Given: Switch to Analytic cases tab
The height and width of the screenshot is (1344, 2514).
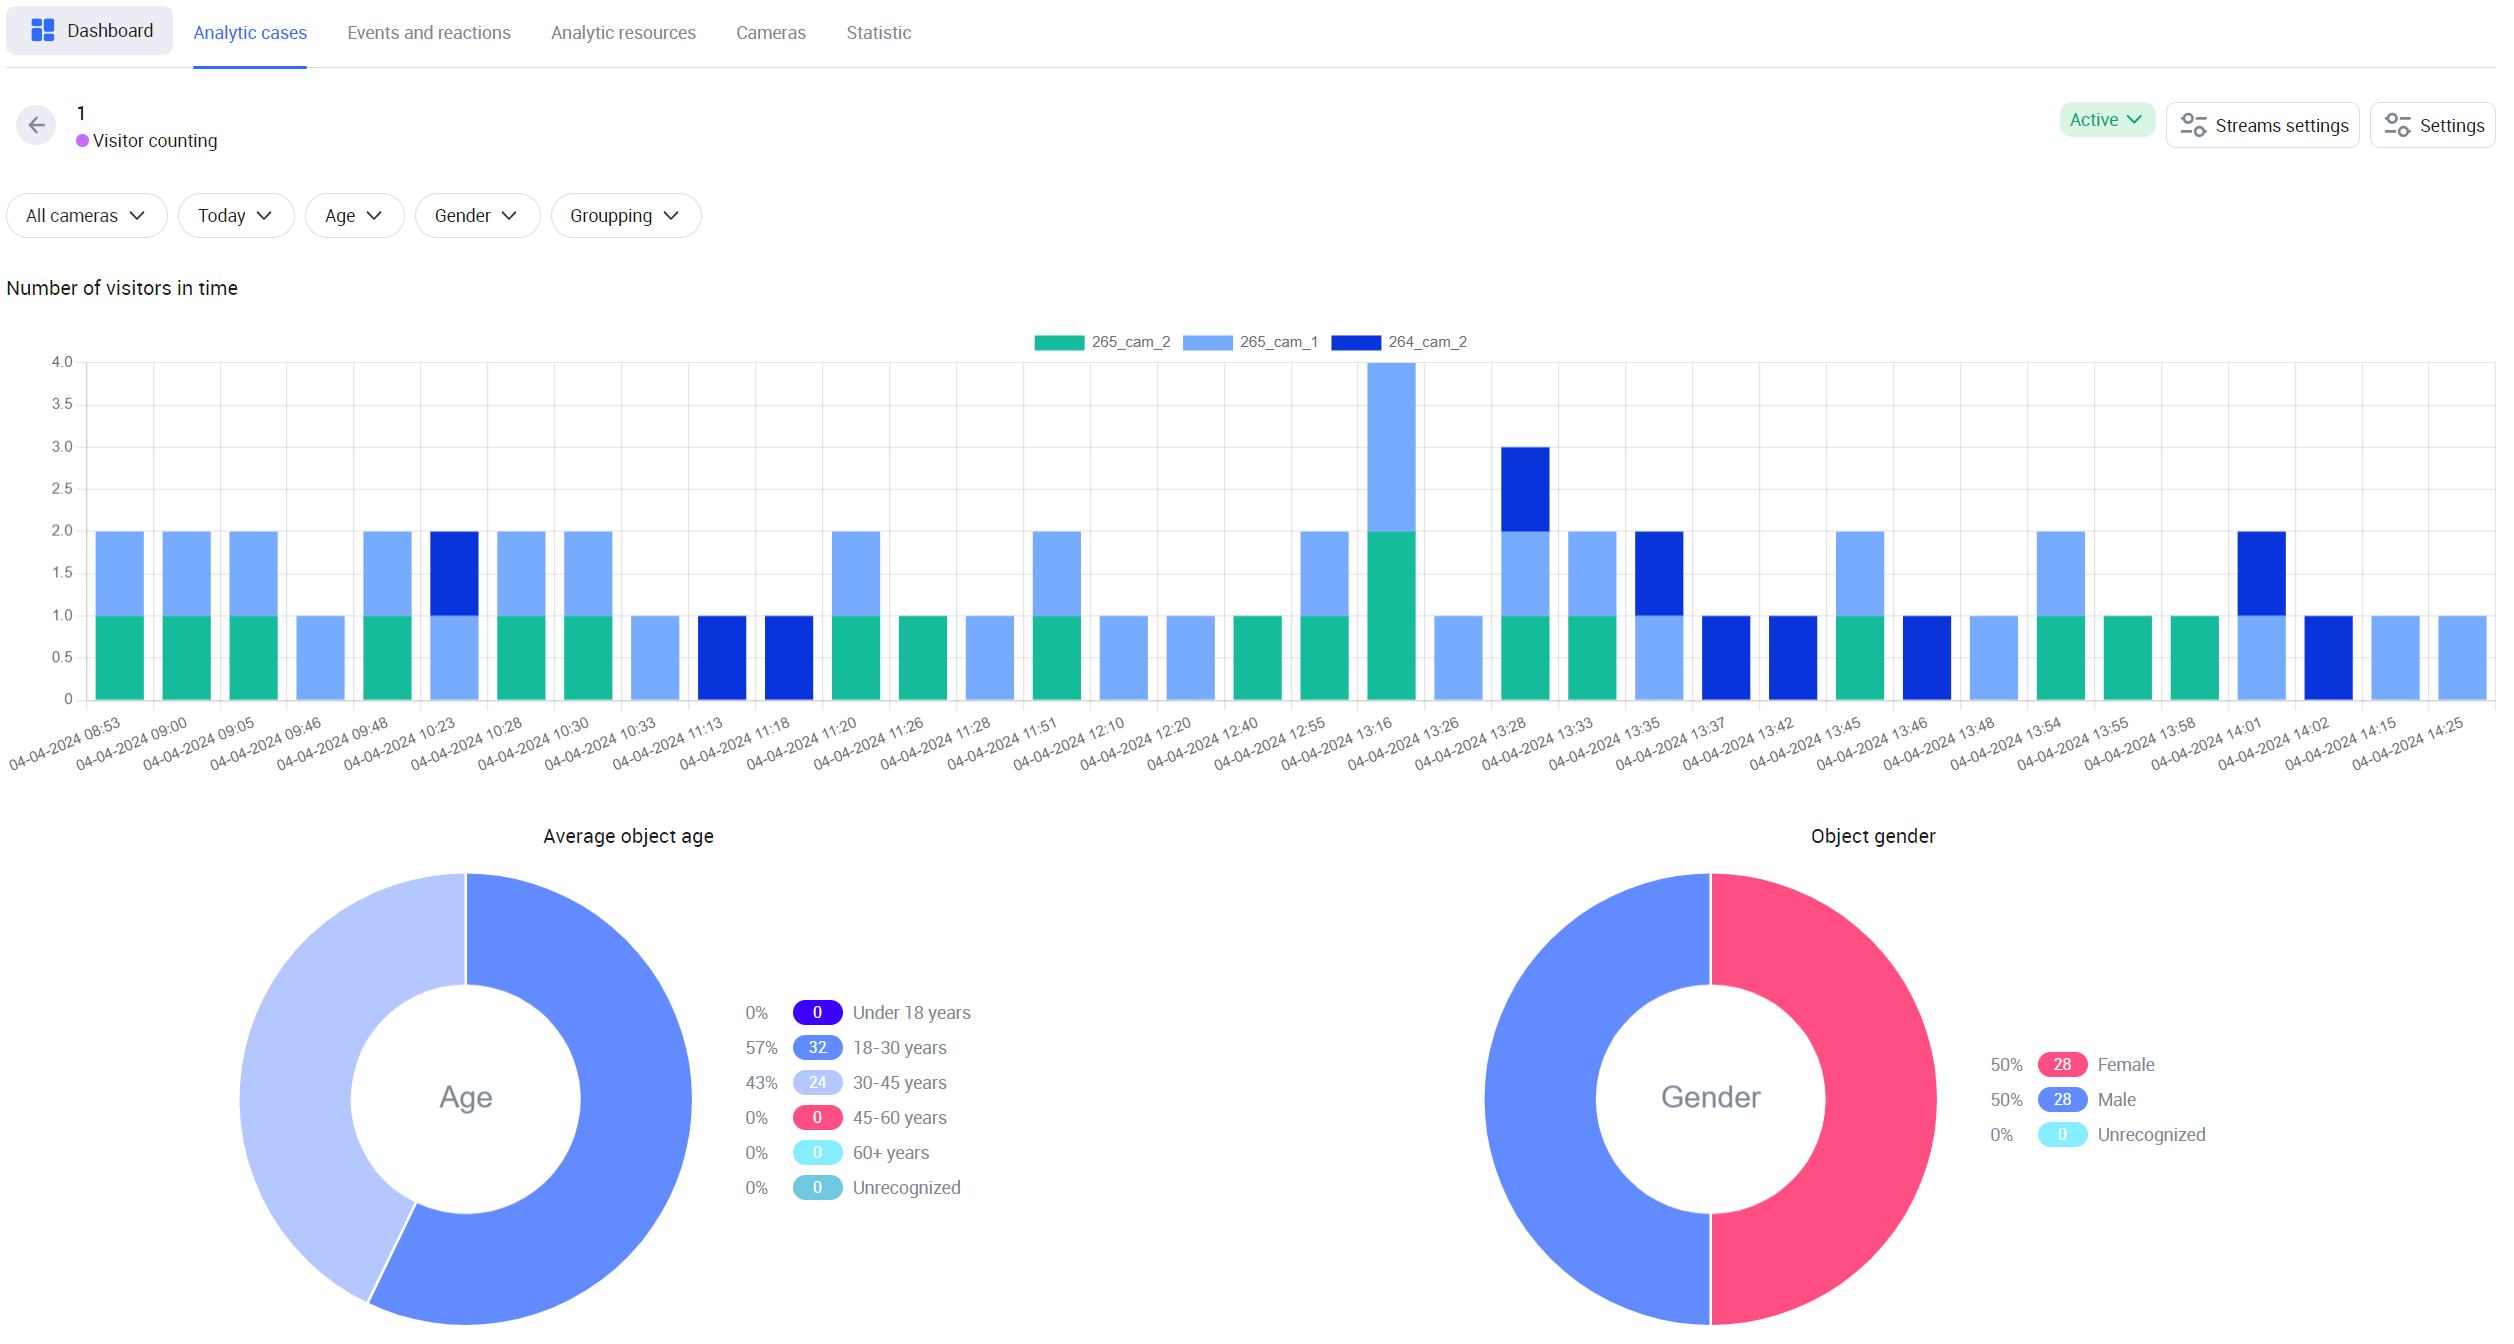Looking at the screenshot, I should pos(250,33).
